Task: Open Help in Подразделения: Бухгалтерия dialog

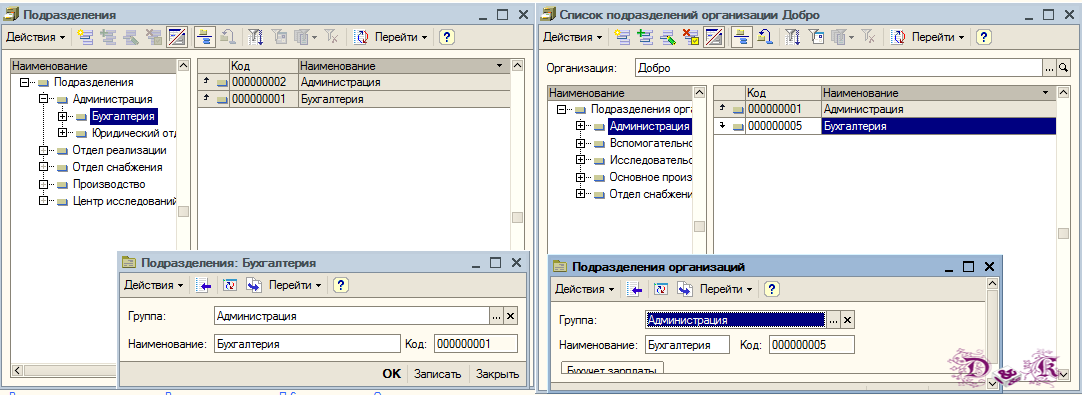Action: [x=340, y=285]
